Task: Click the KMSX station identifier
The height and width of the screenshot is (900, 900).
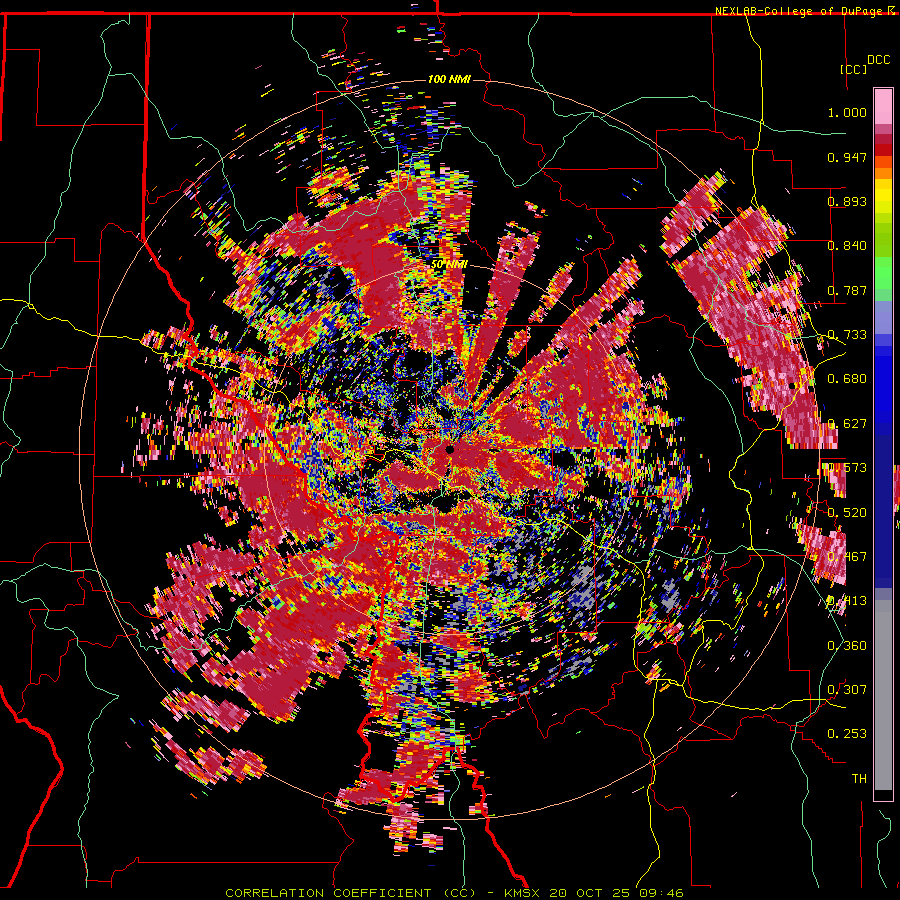Action: tap(522, 893)
